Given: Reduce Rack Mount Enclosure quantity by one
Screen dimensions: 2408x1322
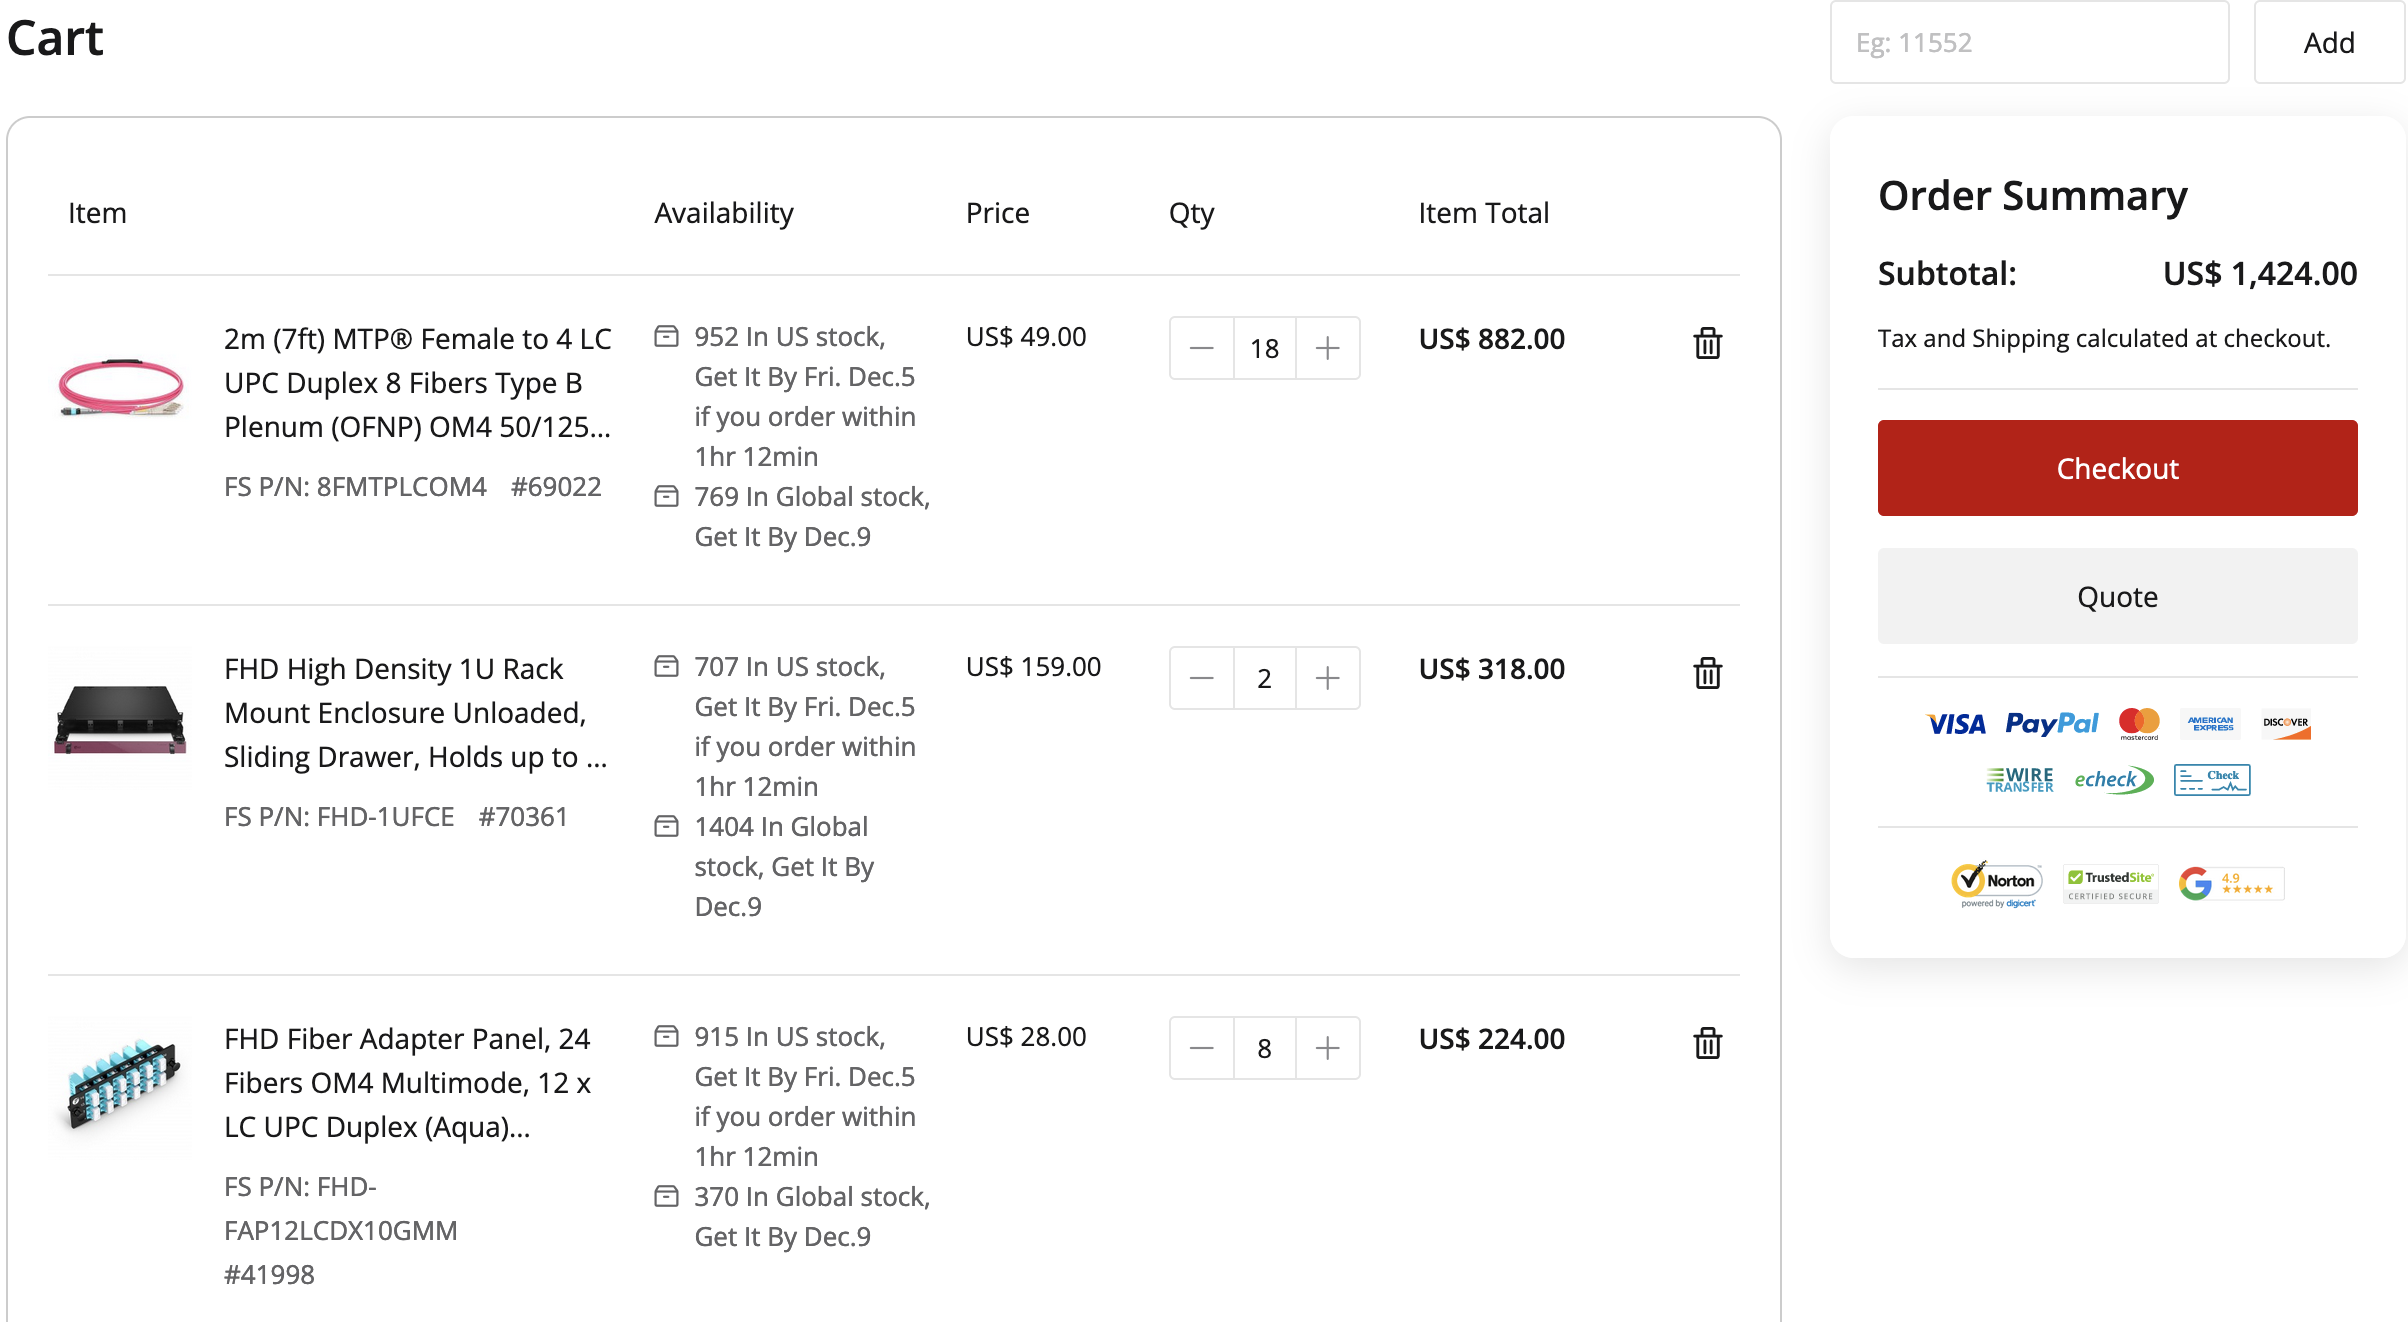Looking at the screenshot, I should 1202,678.
